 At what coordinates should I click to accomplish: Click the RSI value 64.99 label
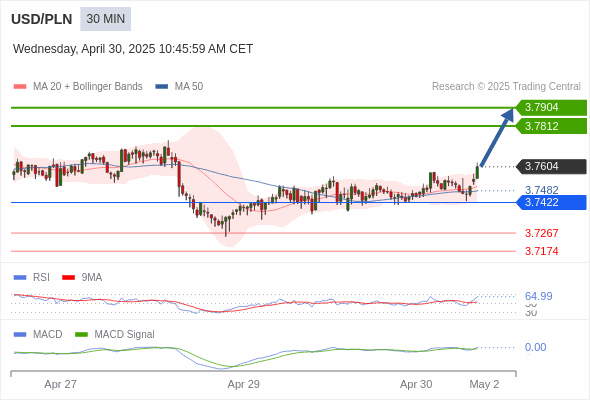pos(538,296)
